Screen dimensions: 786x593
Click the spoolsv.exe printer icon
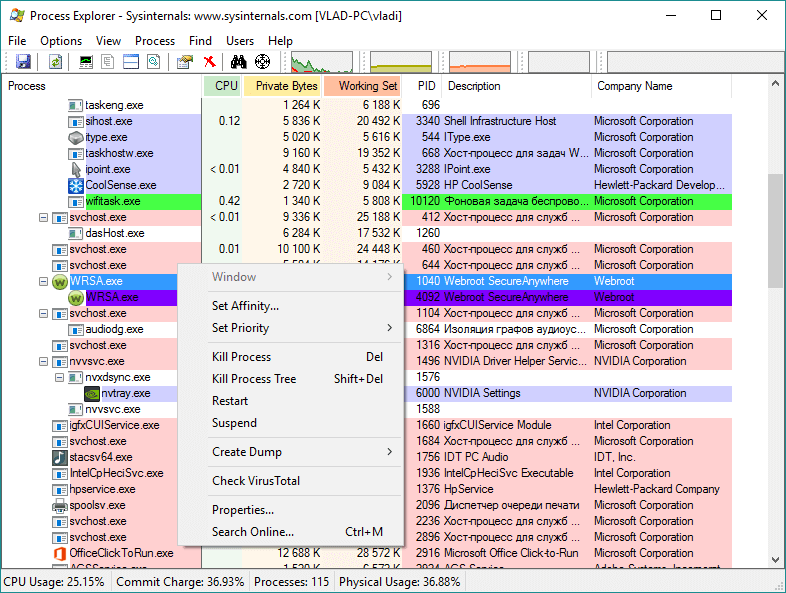pos(60,506)
